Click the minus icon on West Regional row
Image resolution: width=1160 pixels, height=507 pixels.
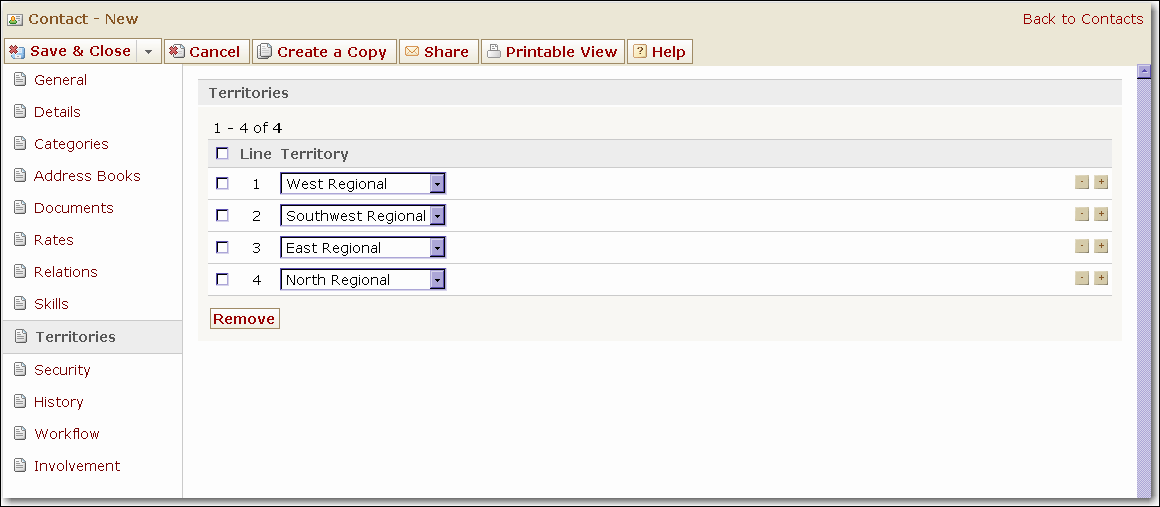1082,182
